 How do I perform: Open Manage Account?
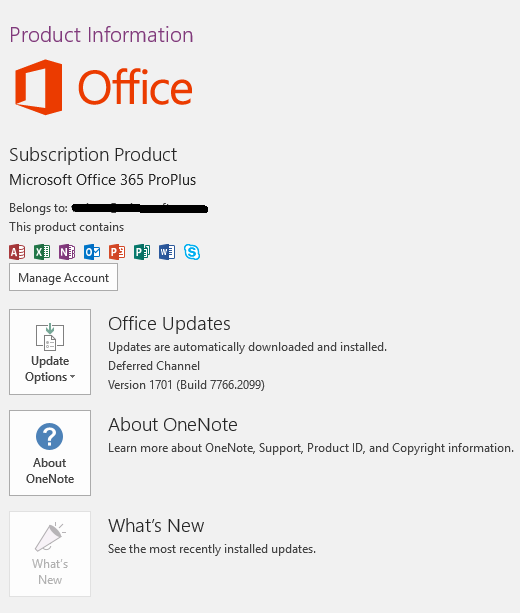63,277
